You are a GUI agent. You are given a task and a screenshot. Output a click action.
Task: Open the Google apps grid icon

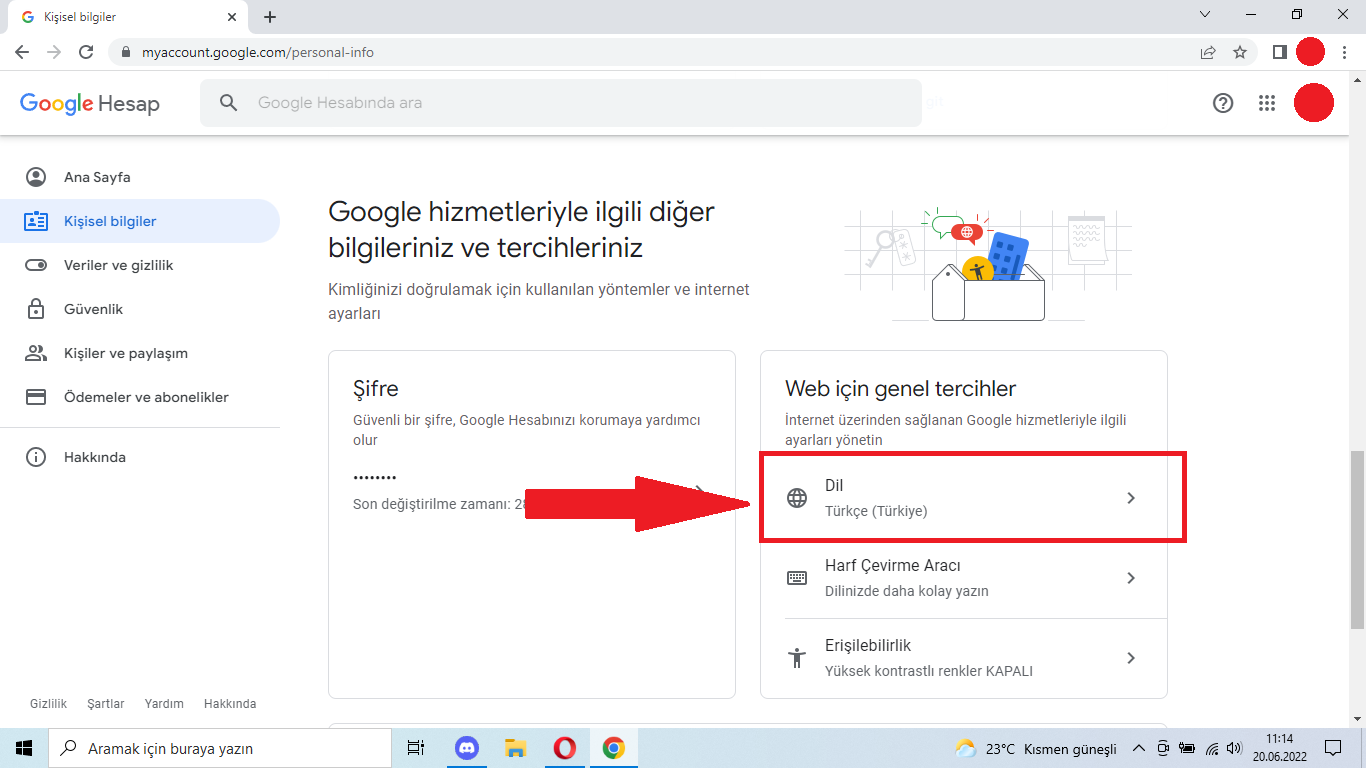tap(1267, 103)
